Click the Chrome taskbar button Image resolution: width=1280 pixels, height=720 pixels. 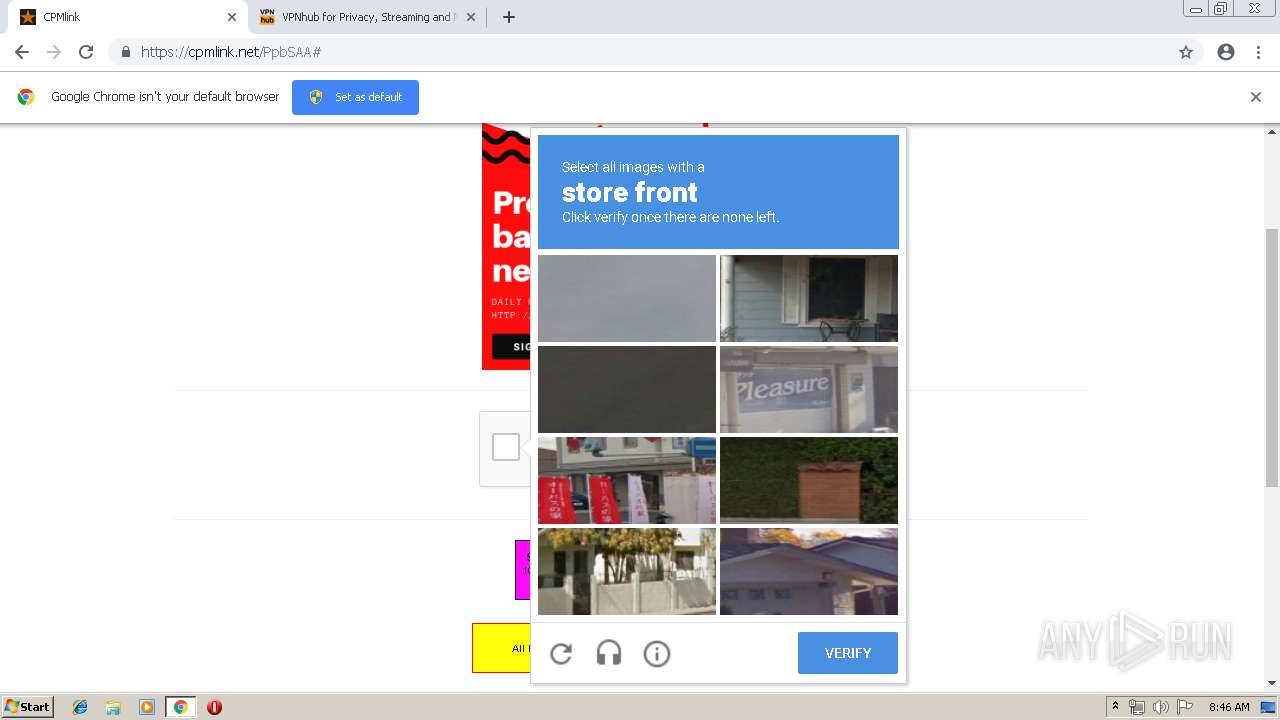(x=180, y=707)
